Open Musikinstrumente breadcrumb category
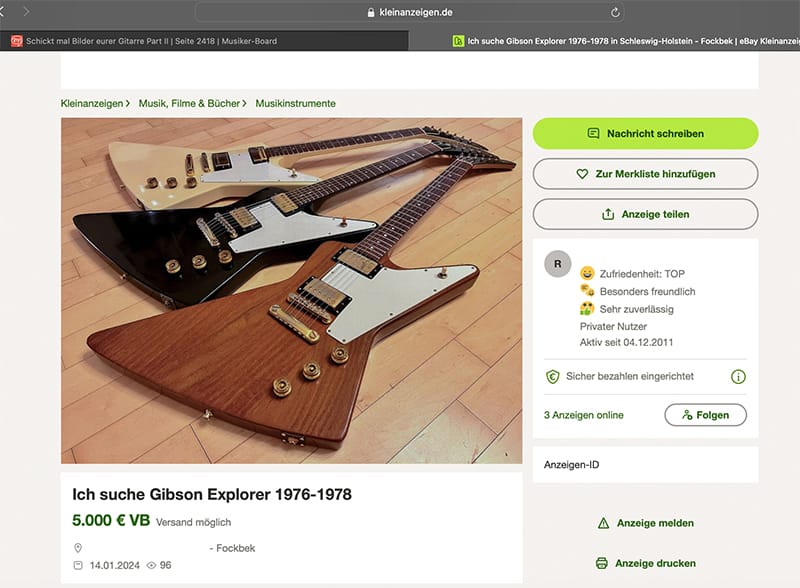The width and height of the screenshot is (800, 588). (295, 103)
